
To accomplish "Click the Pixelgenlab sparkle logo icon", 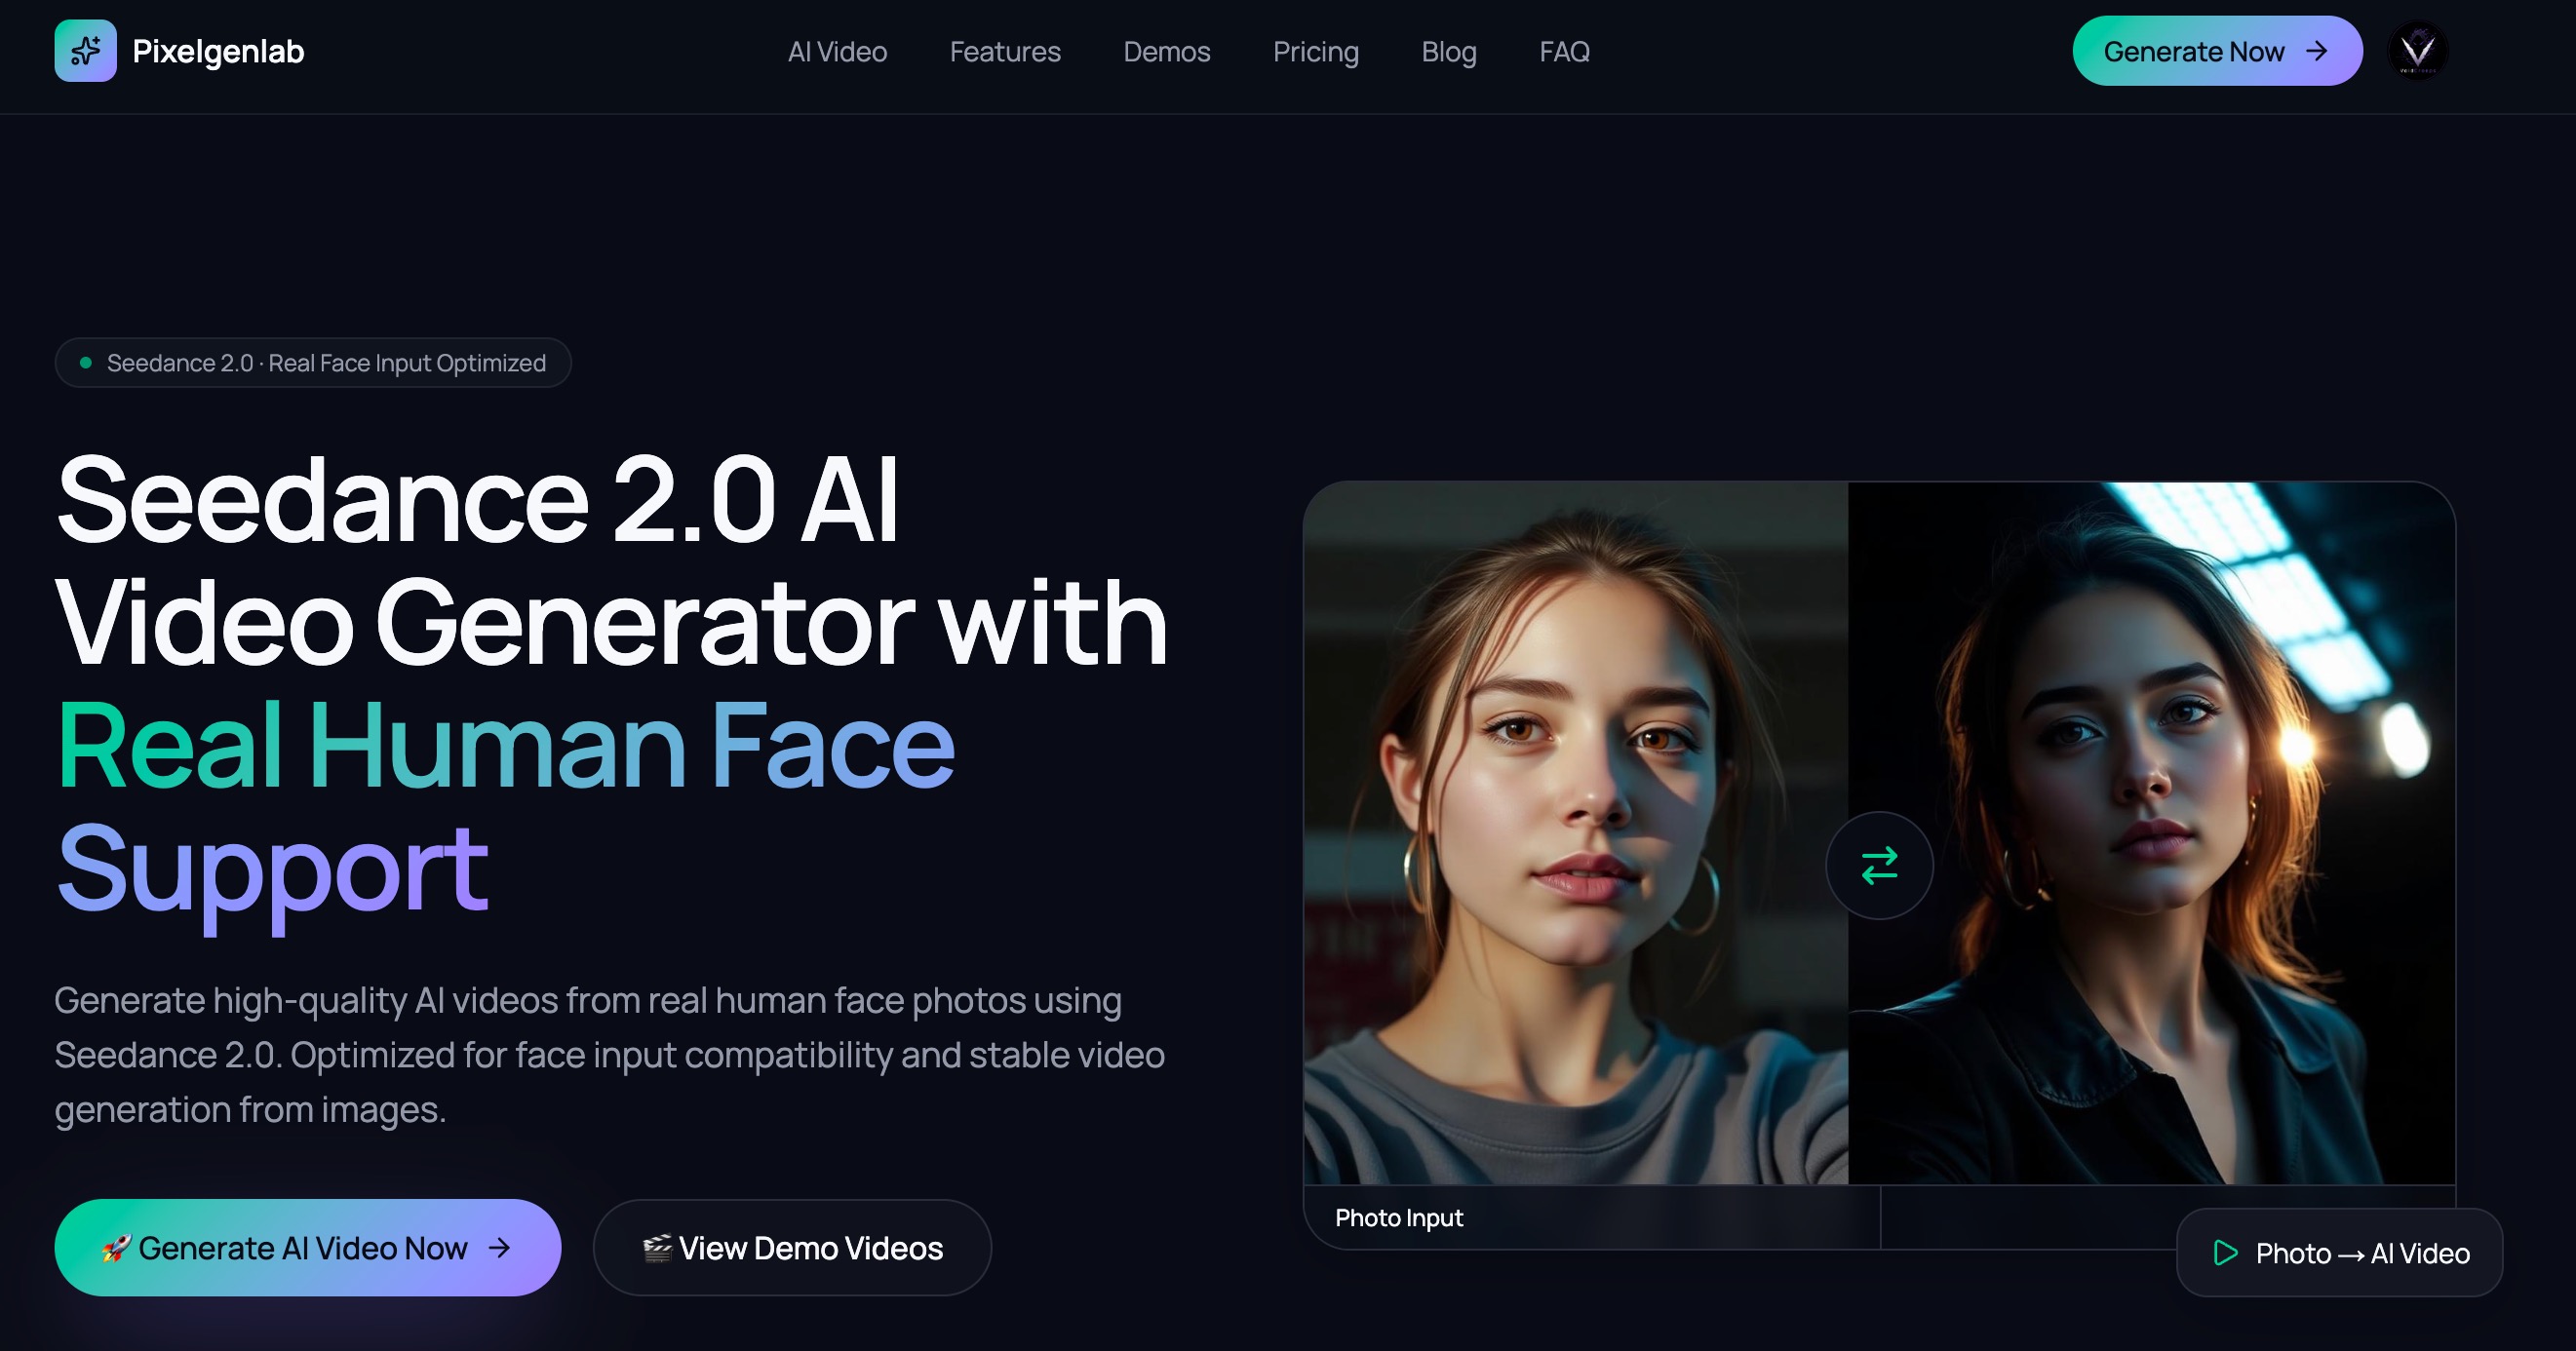I will pyautogui.click(x=85, y=51).
